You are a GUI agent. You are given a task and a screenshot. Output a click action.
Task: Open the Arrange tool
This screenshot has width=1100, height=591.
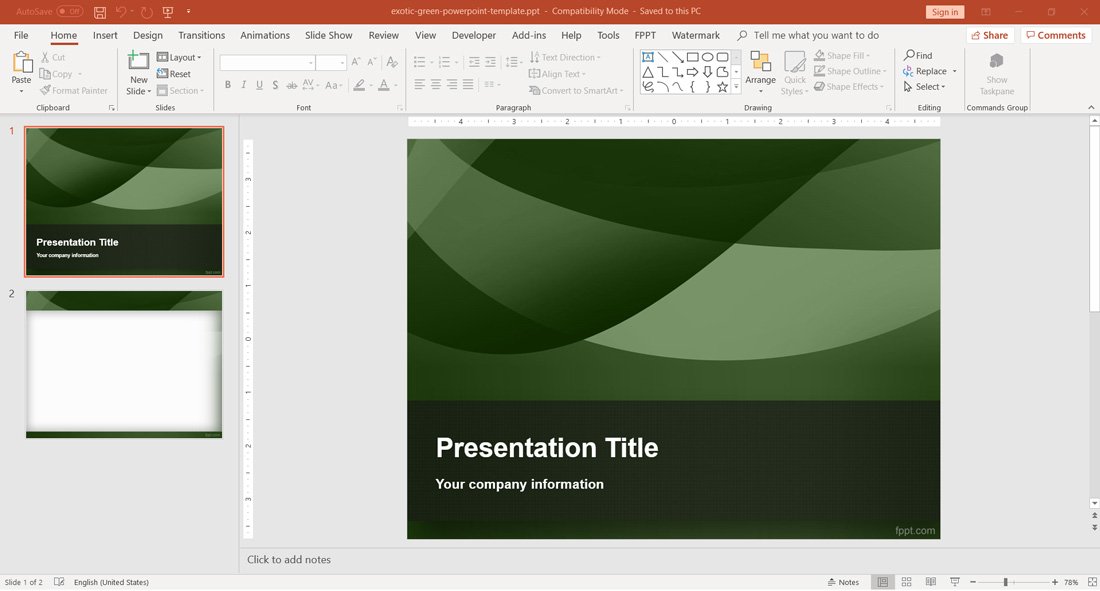tap(760, 63)
